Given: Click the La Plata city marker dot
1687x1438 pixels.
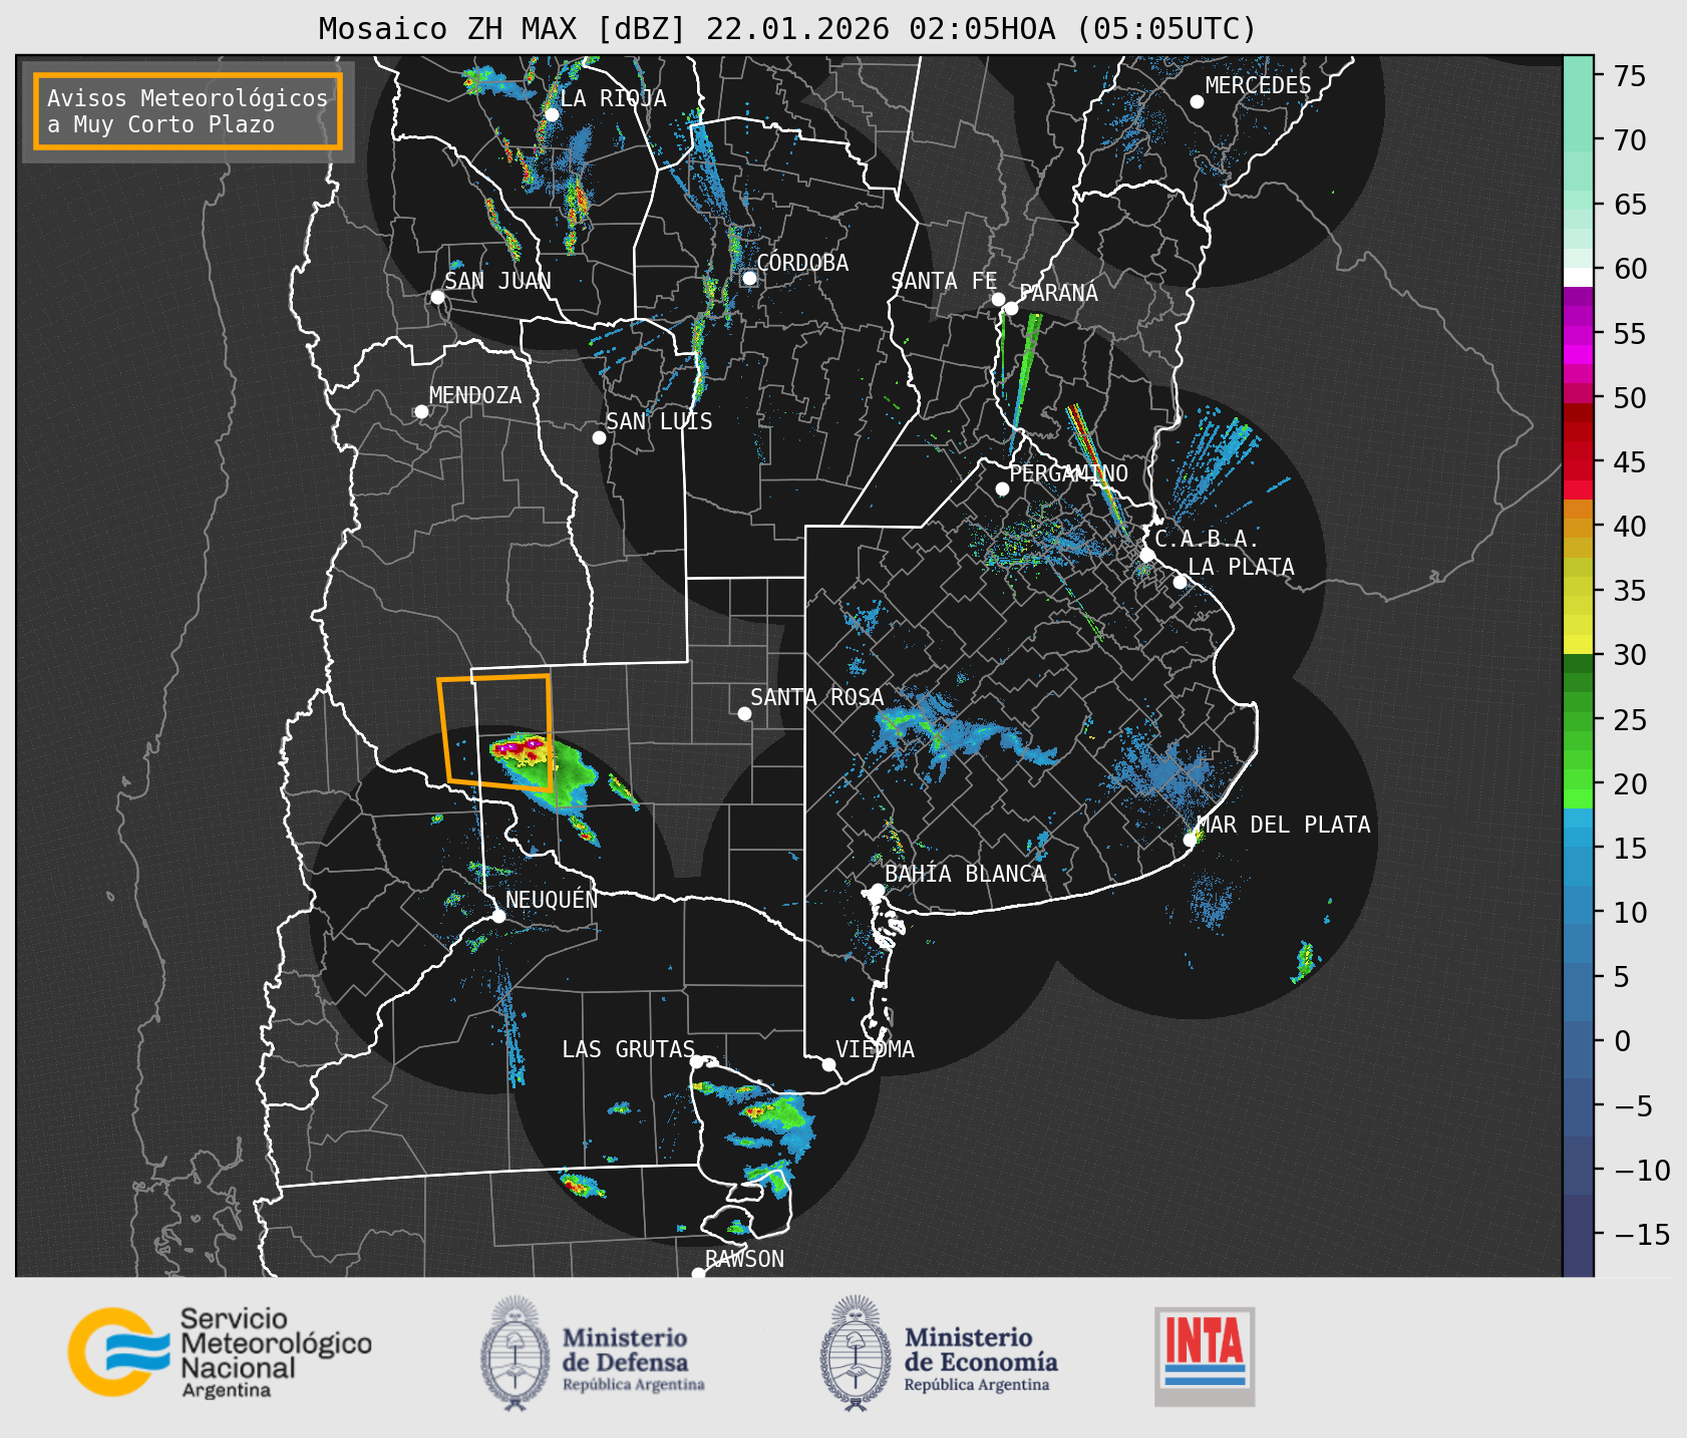Looking at the screenshot, I should pos(1180,582).
